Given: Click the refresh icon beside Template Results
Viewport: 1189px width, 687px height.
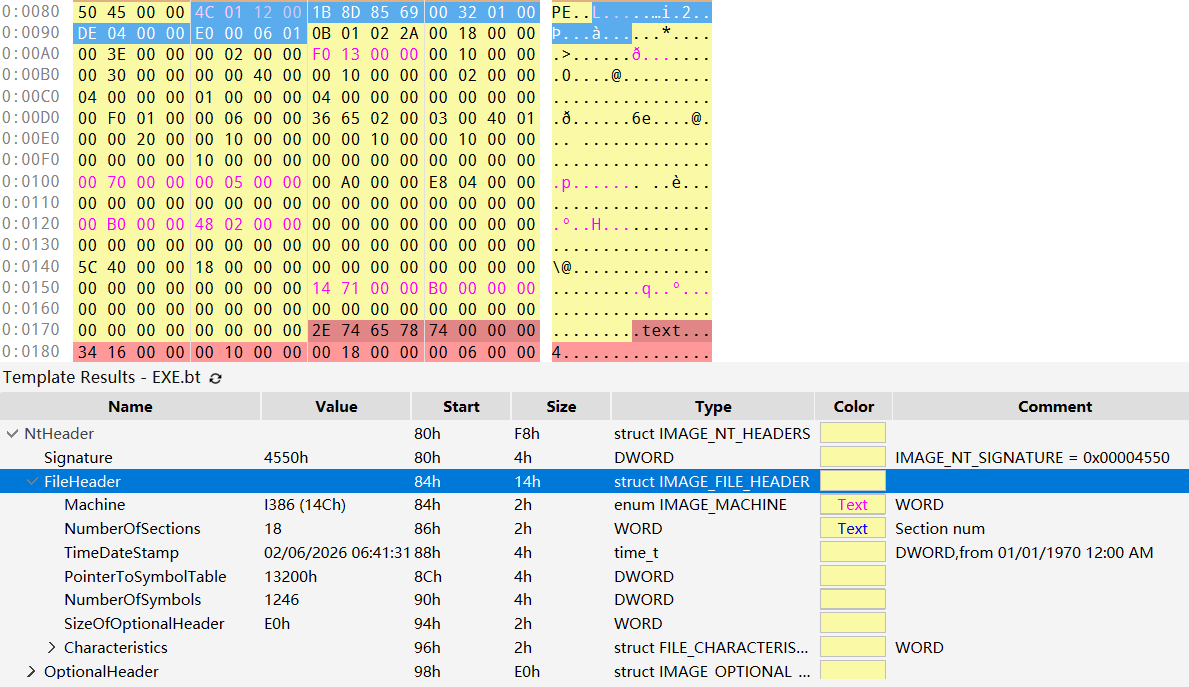Looking at the screenshot, I should click(x=215, y=378).
